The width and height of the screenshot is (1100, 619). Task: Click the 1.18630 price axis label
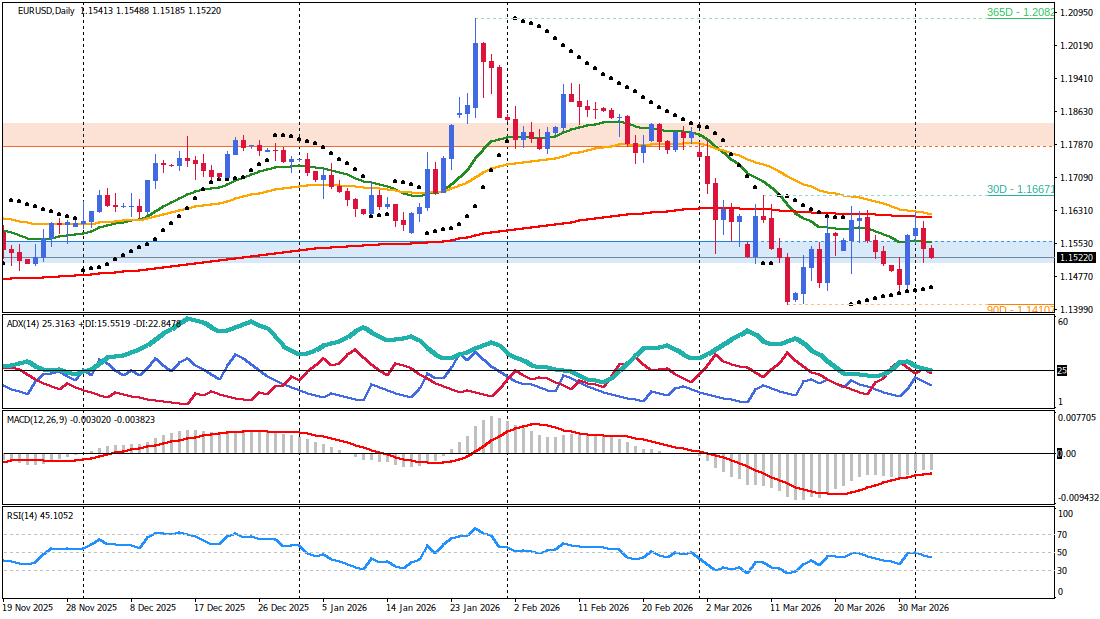pos(1077,112)
